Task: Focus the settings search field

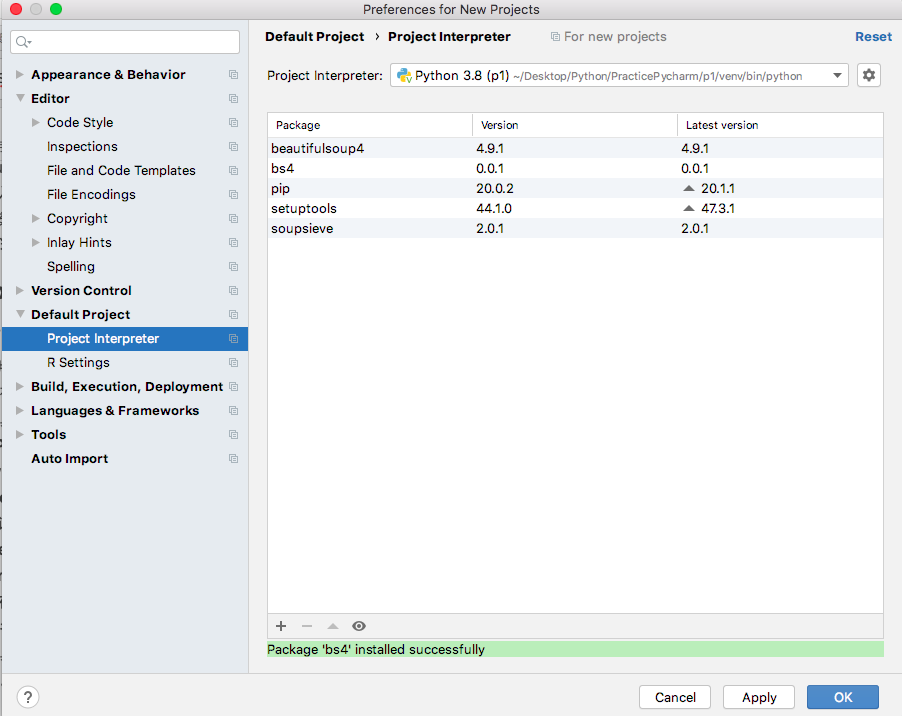Action: [x=125, y=42]
